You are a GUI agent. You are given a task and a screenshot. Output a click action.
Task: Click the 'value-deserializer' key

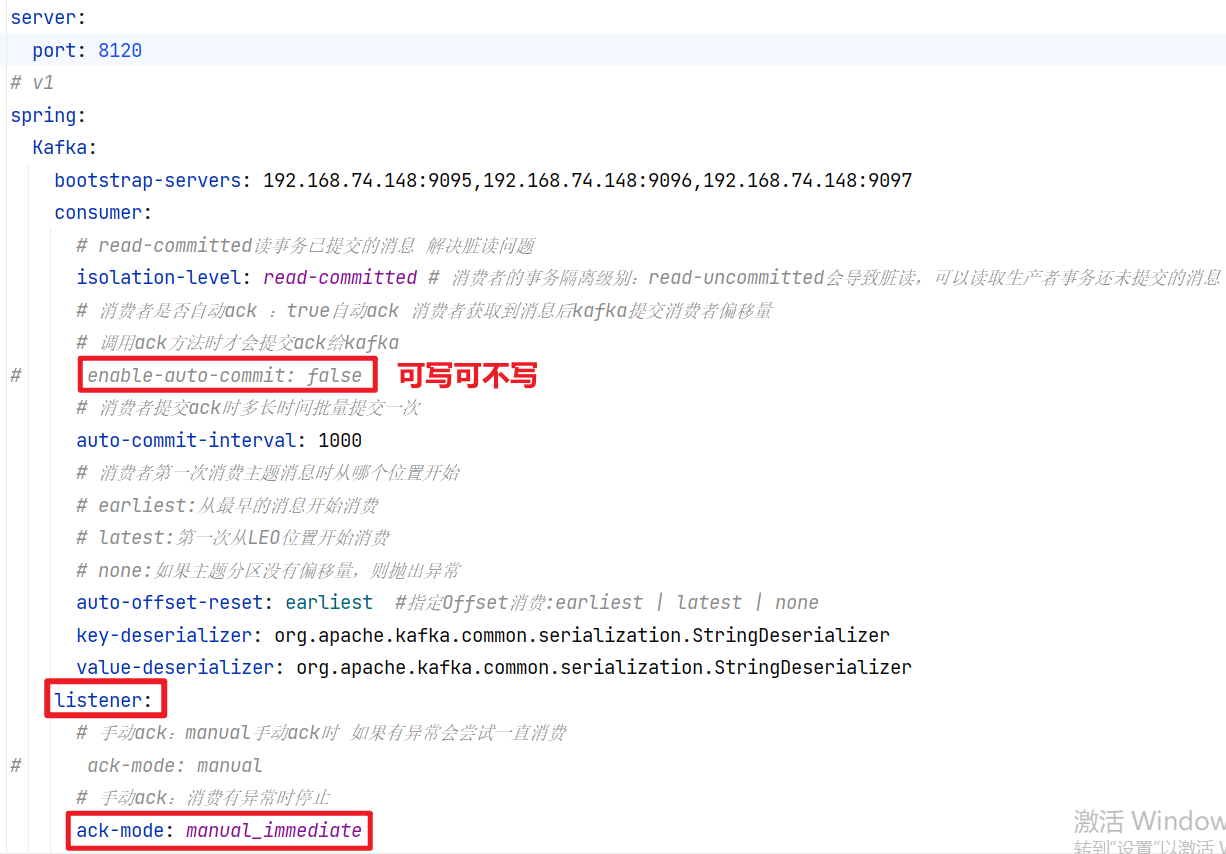[175, 667]
